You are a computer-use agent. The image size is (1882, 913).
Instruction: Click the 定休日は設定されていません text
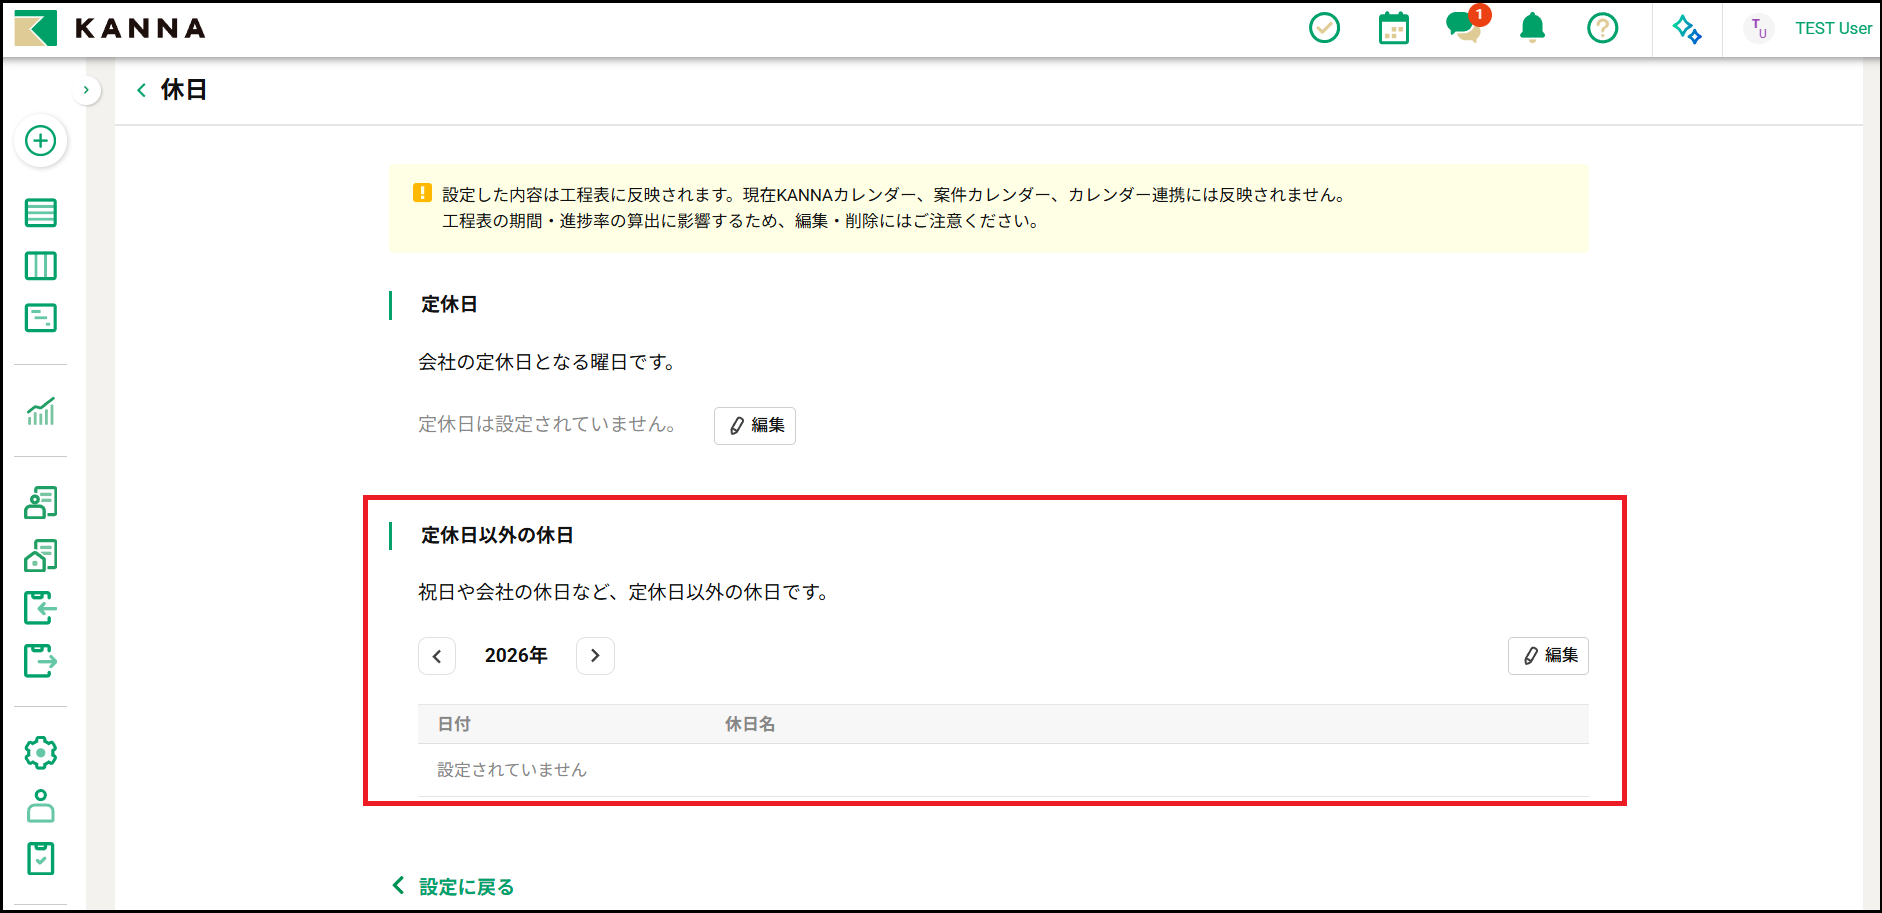pyautogui.click(x=548, y=425)
